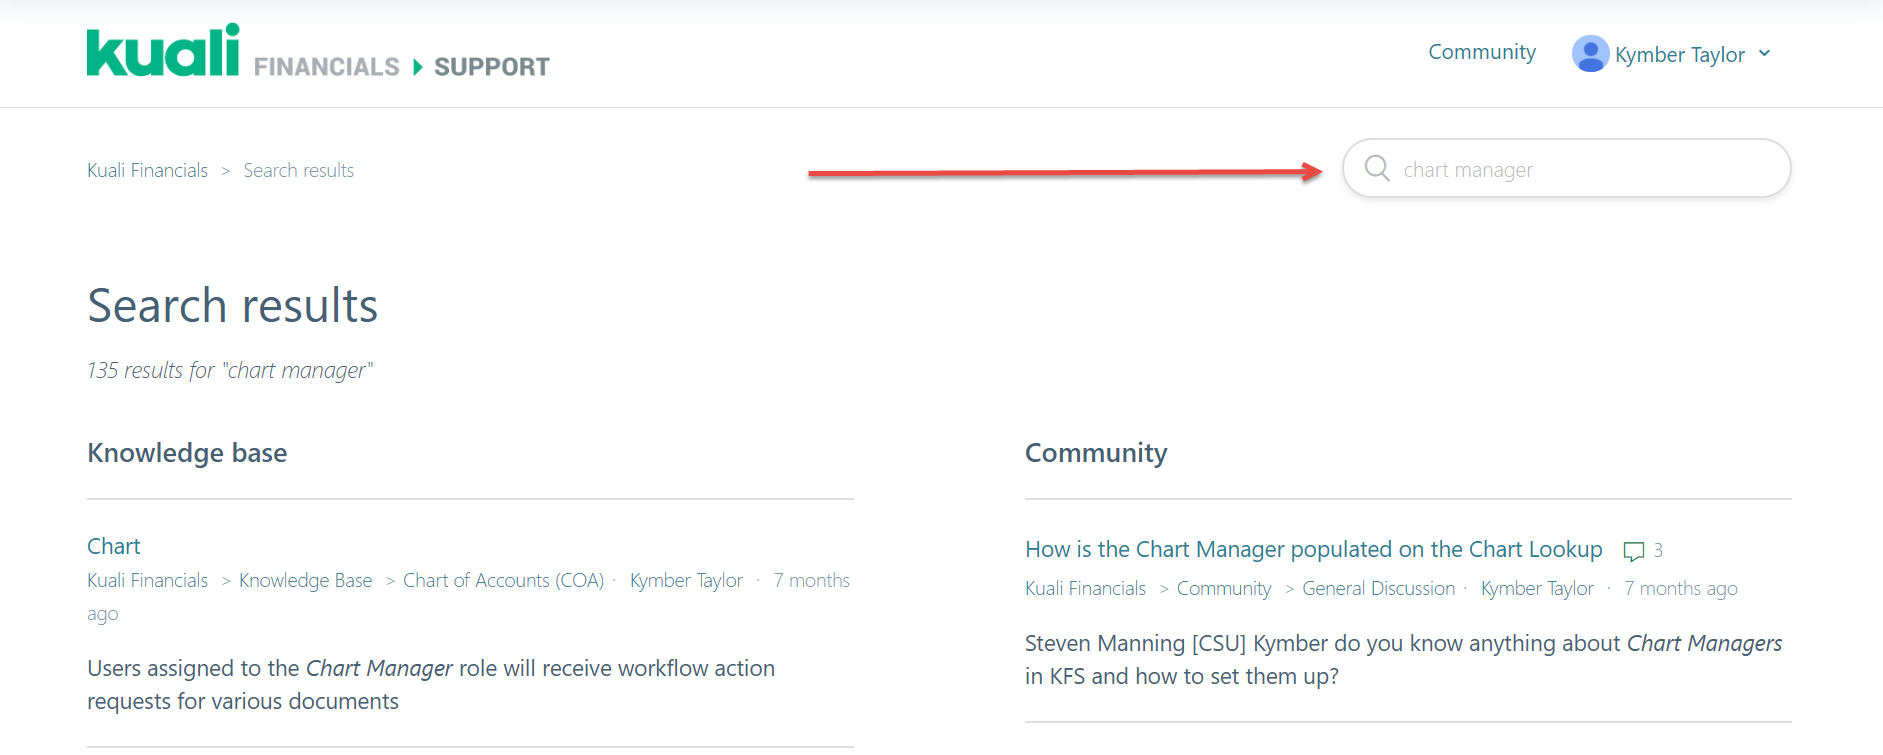Click Kymber Taylor author under Chart article
The height and width of the screenshot is (755, 1883).
click(x=686, y=581)
